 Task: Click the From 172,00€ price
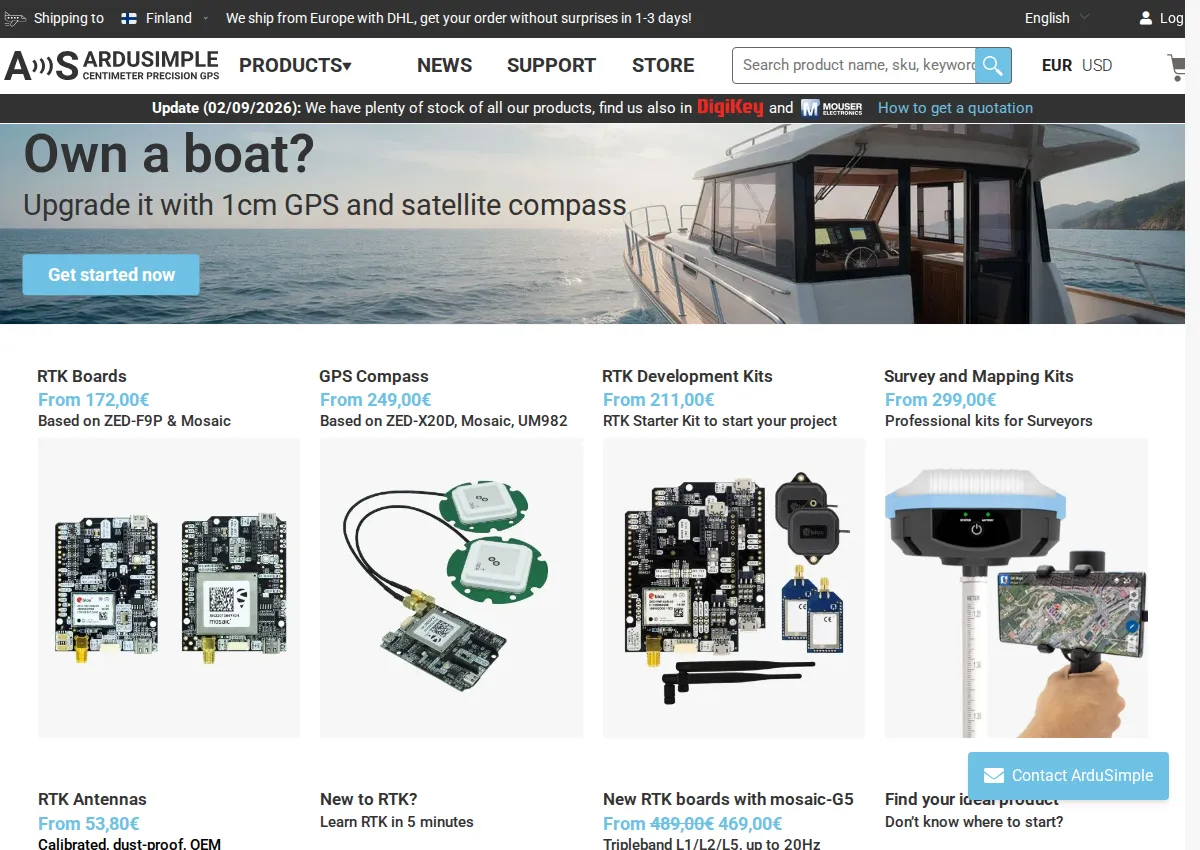[93, 400]
